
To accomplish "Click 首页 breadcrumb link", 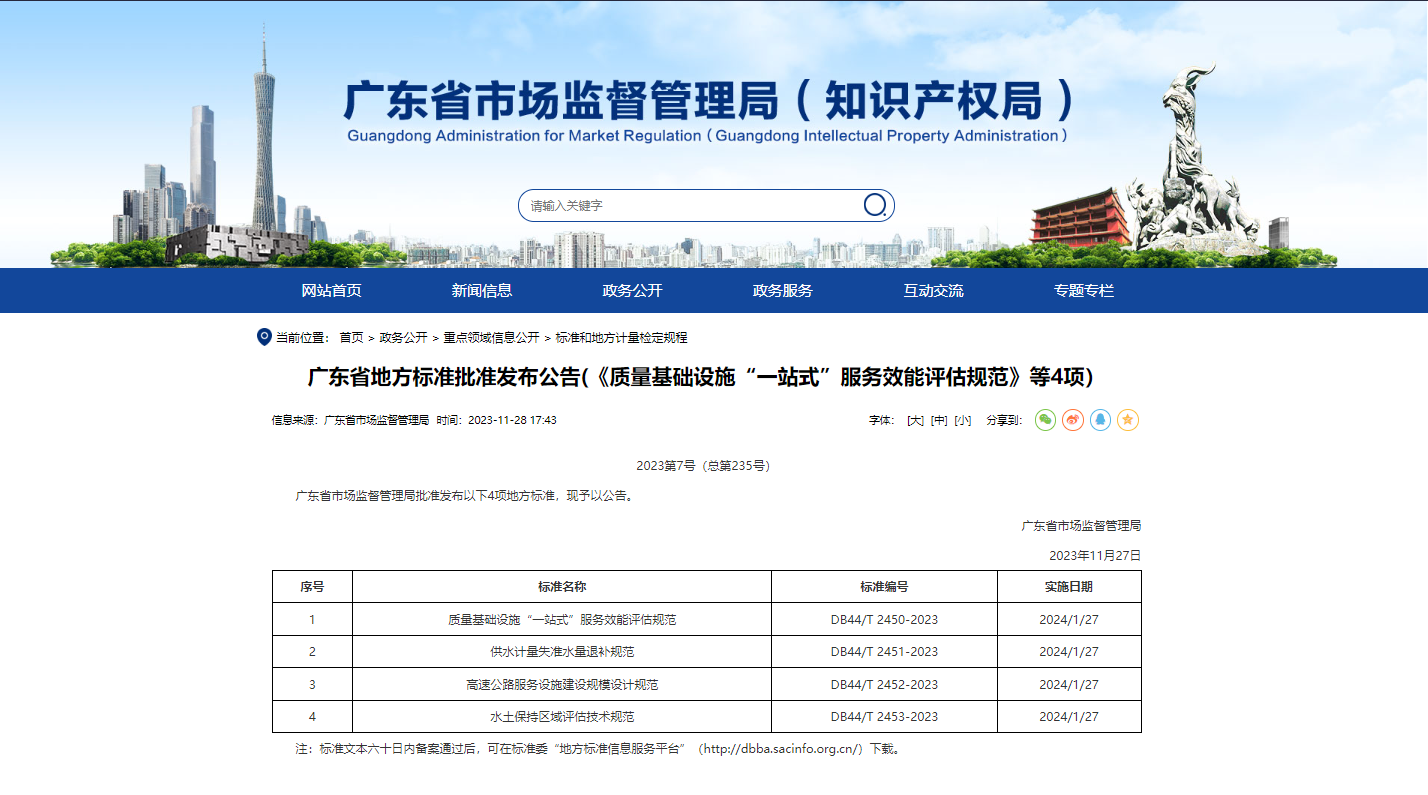I will coord(351,338).
